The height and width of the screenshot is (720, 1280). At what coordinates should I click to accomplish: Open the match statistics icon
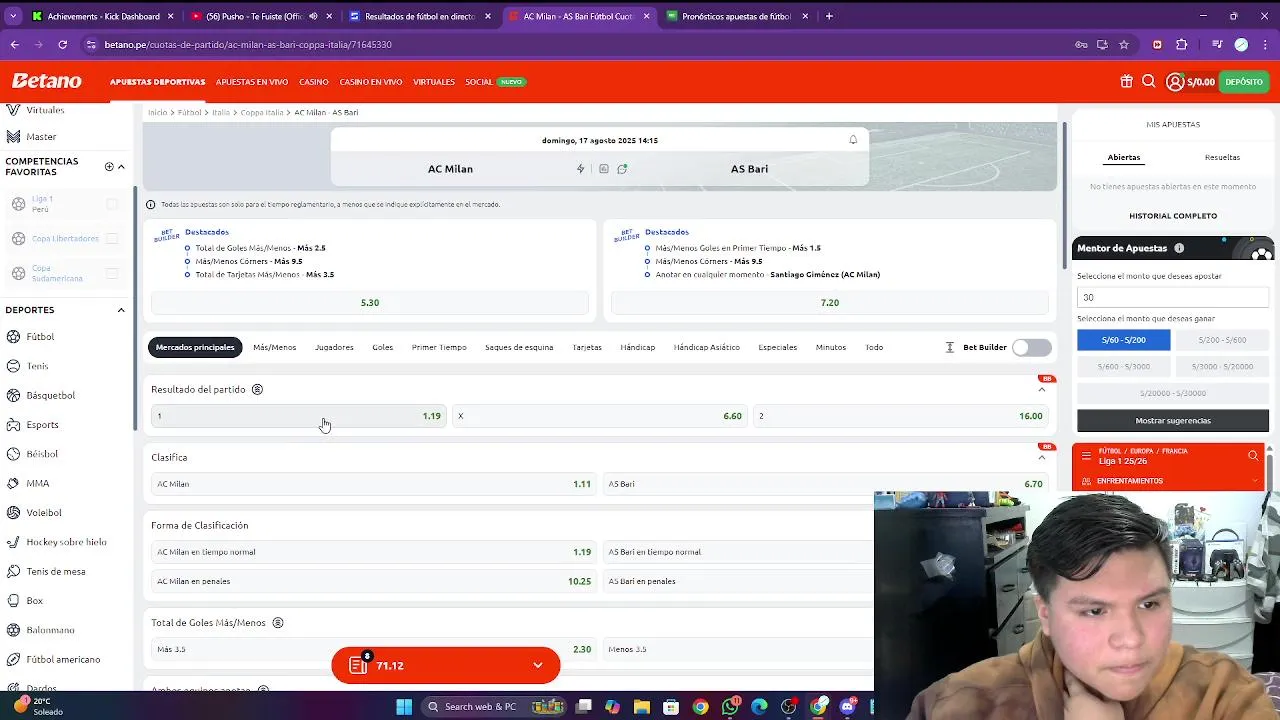pyautogui.click(x=604, y=169)
